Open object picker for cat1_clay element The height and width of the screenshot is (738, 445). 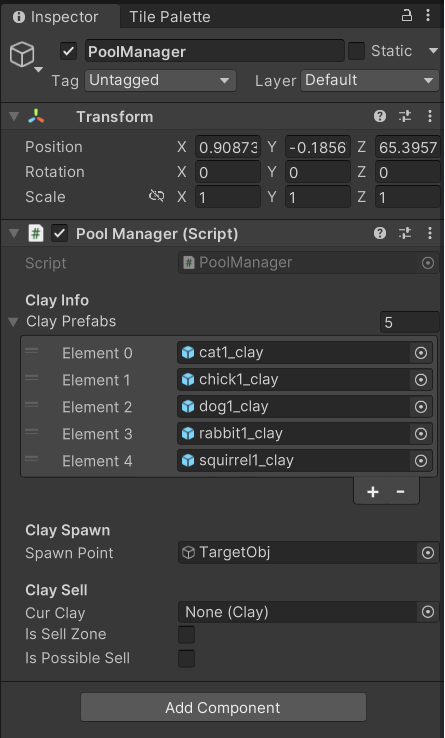[x=421, y=353]
